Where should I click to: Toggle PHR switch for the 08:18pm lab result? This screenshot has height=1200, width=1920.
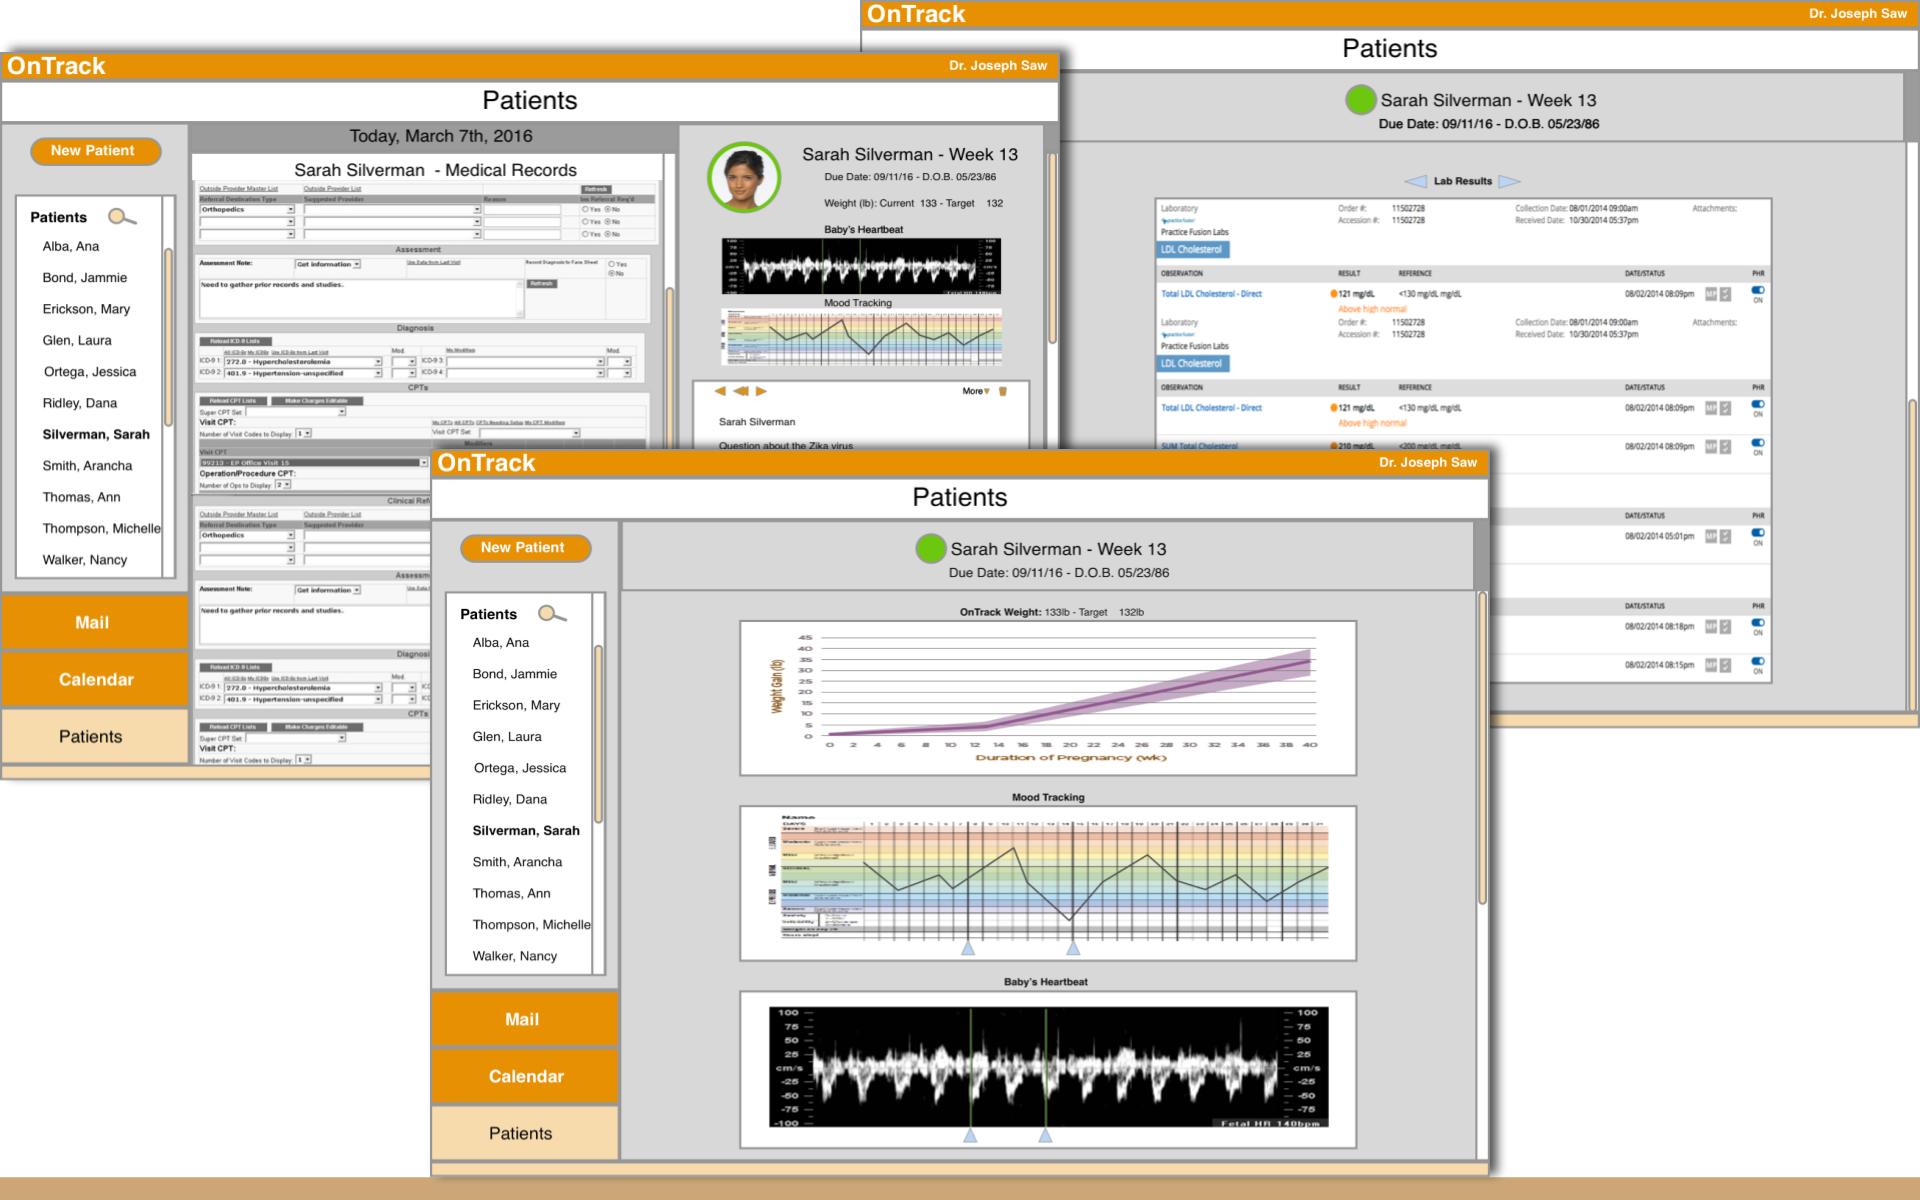click(1758, 623)
